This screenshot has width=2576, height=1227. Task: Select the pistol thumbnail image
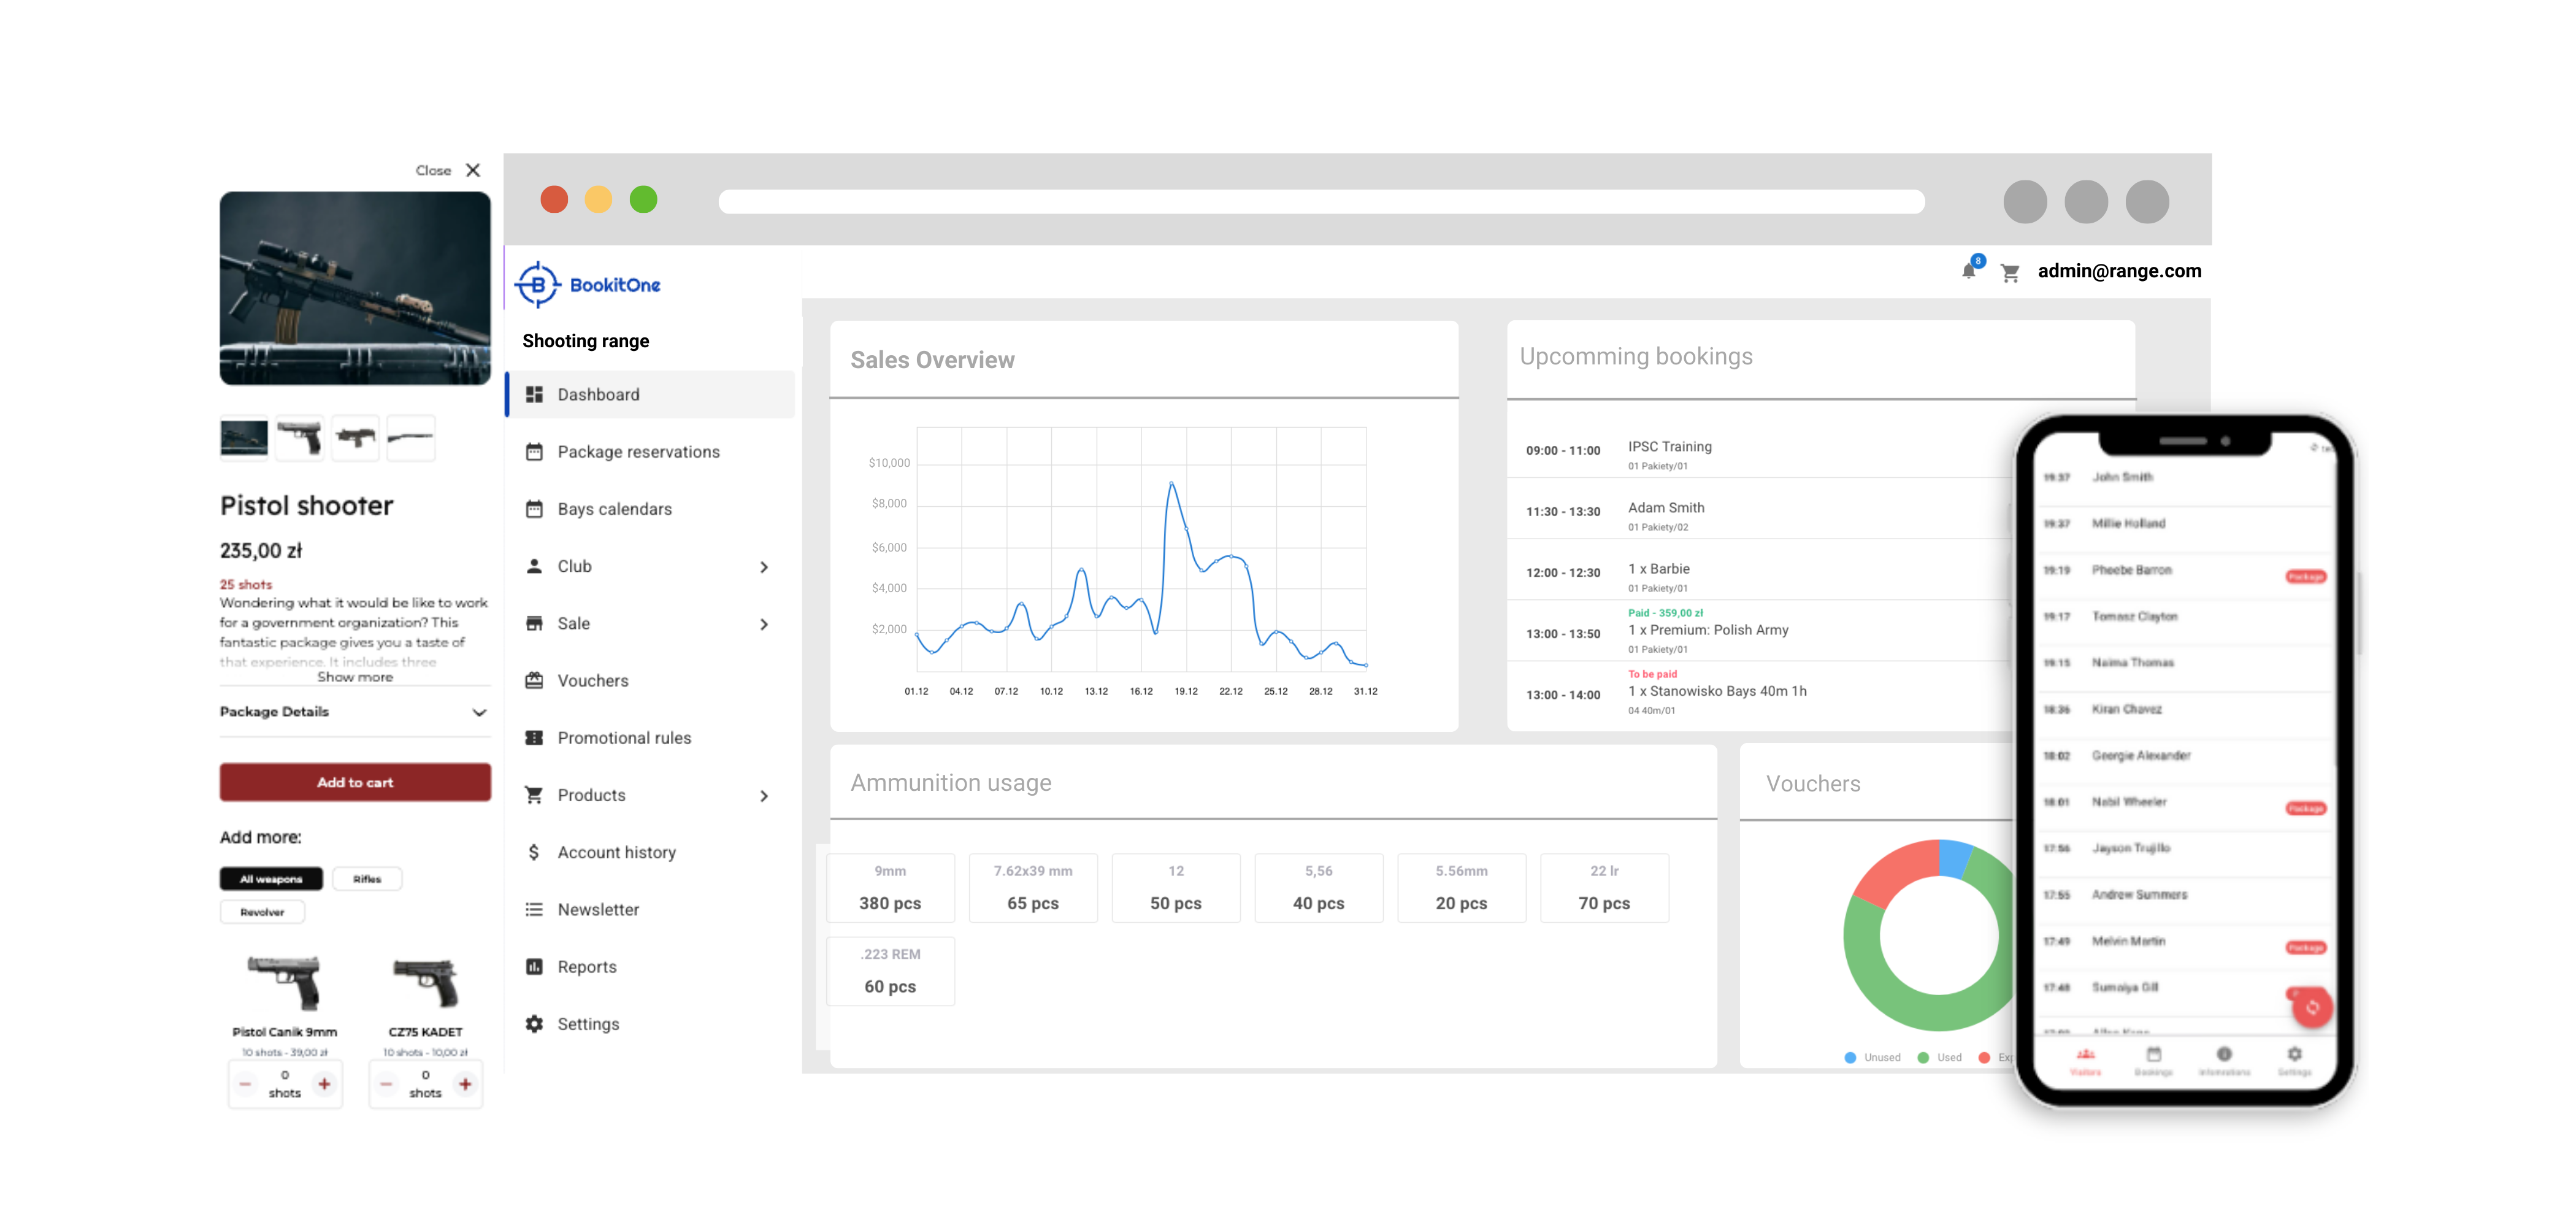[x=299, y=437]
